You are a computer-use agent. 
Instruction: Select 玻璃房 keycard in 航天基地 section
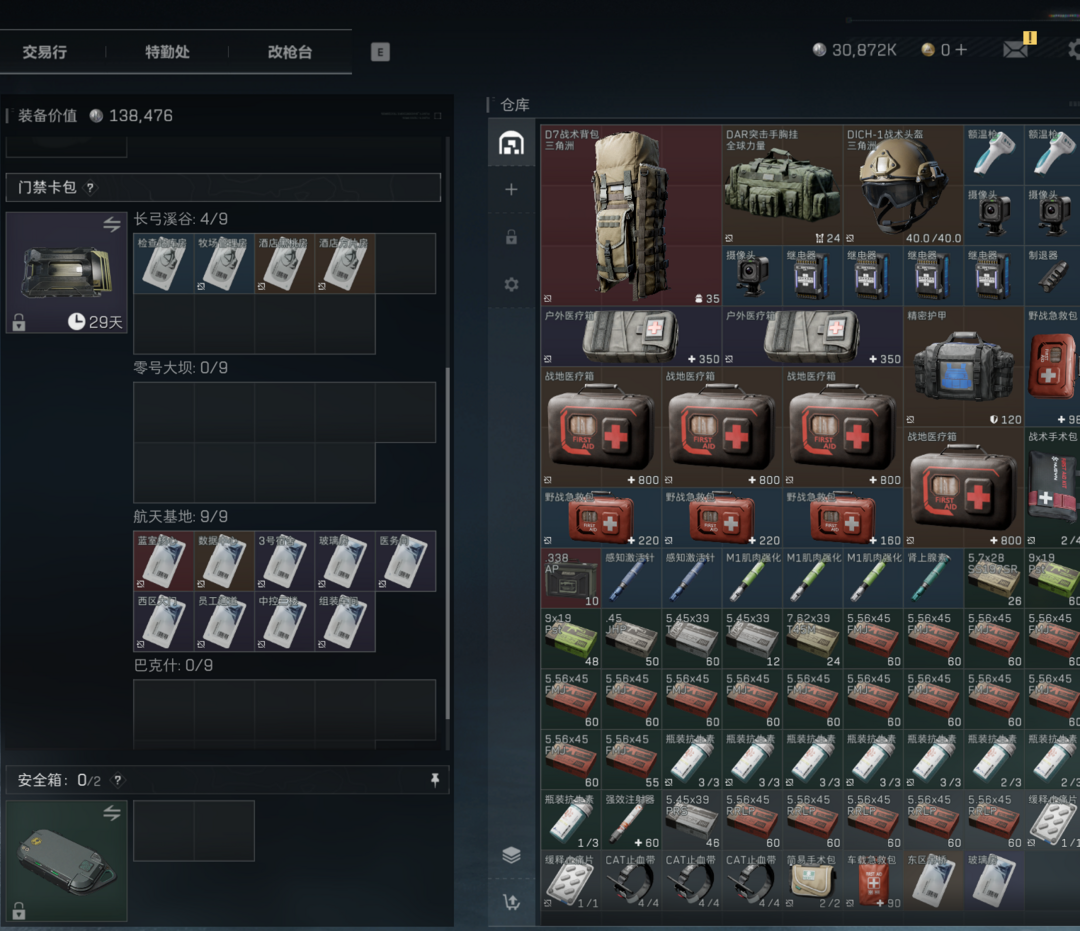[x=345, y=561]
